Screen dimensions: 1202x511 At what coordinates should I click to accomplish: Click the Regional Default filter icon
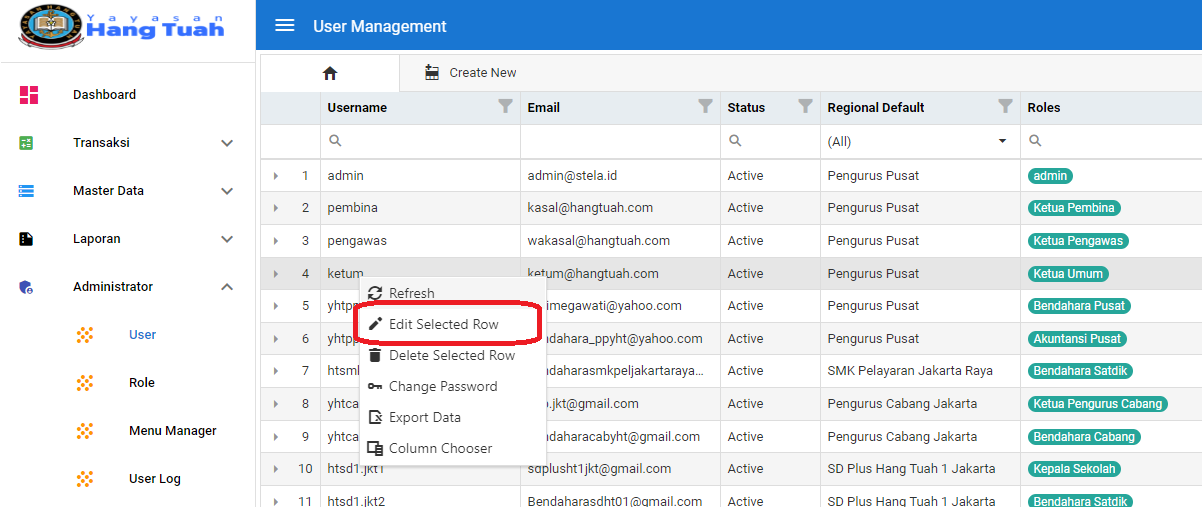click(x=1005, y=107)
